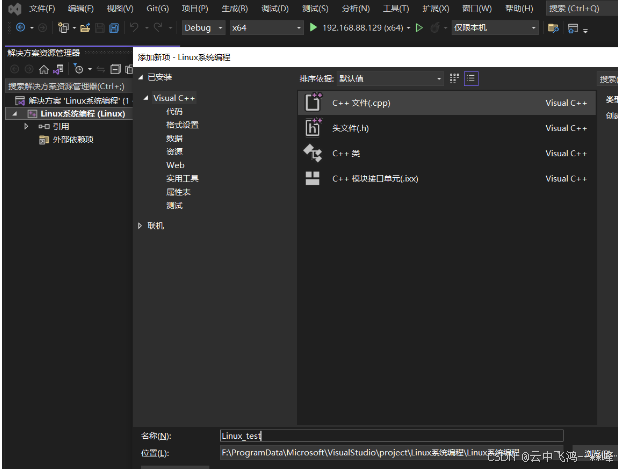Click the Hot Reload flame icon

click(x=435, y=28)
